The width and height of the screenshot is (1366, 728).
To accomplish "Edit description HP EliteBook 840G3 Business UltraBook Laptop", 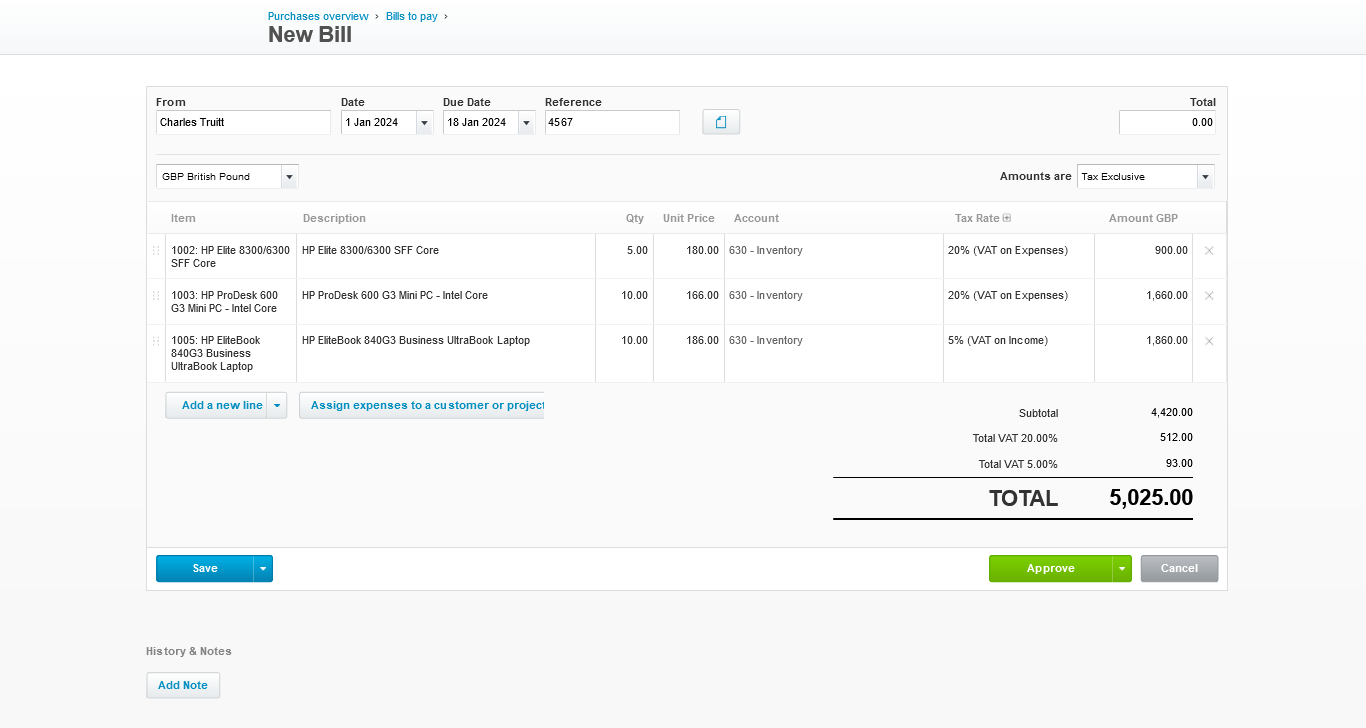I will click(x=446, y=353).
